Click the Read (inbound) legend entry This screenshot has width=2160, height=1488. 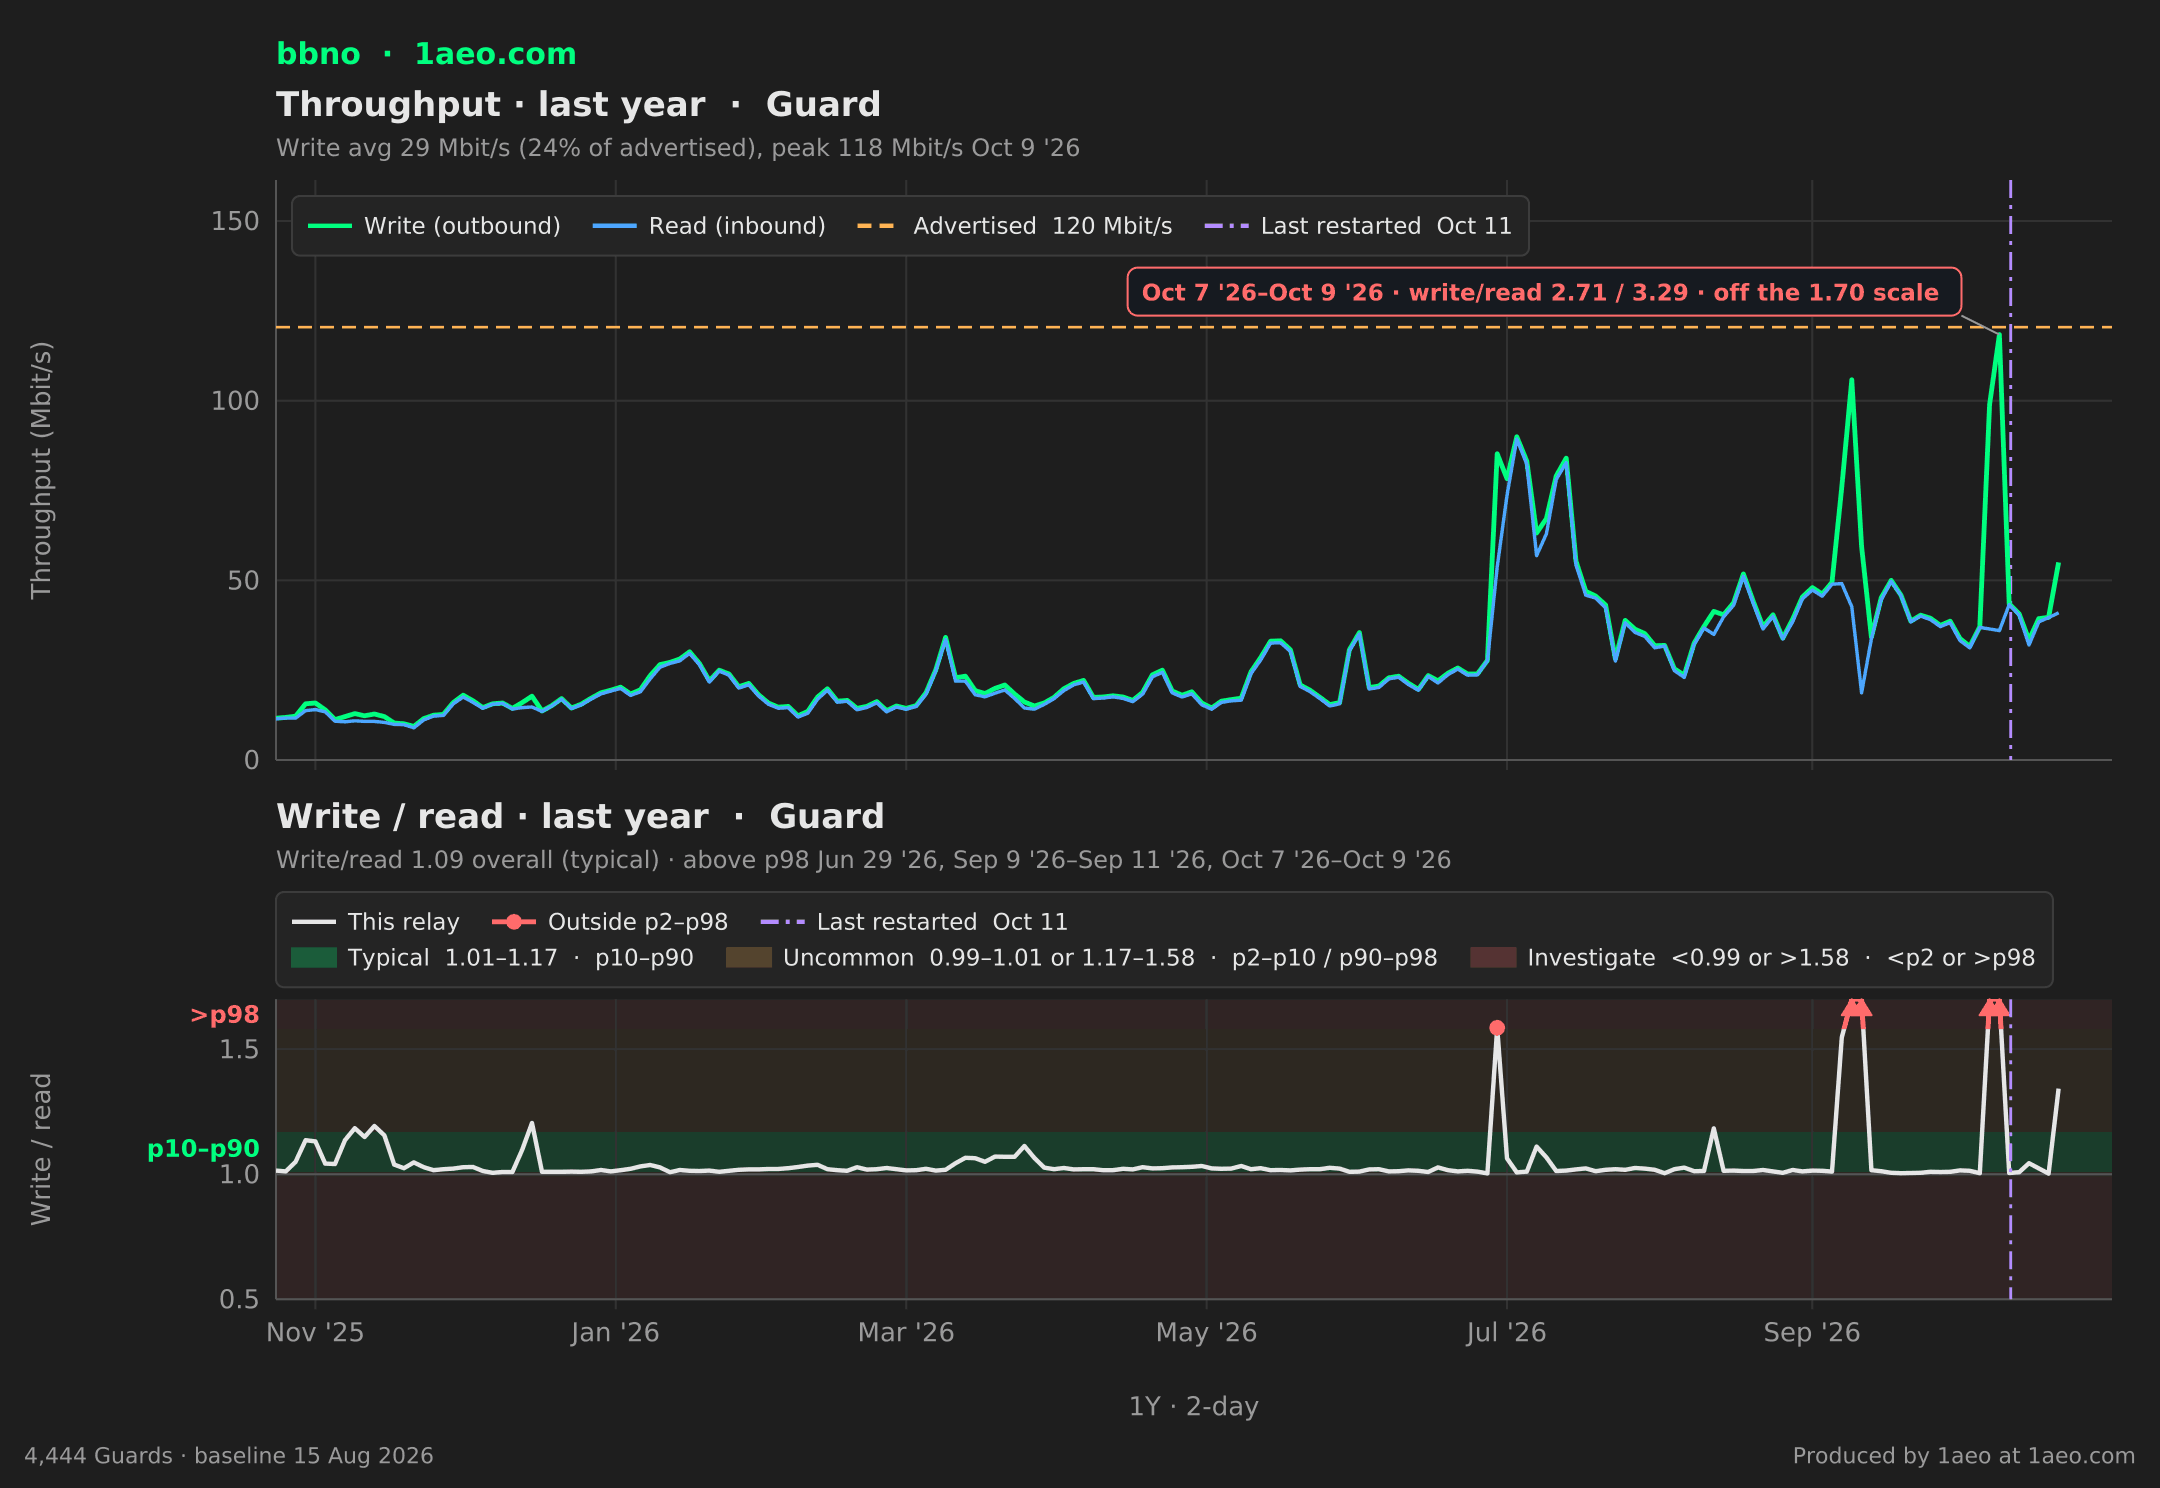coord(709,226)
